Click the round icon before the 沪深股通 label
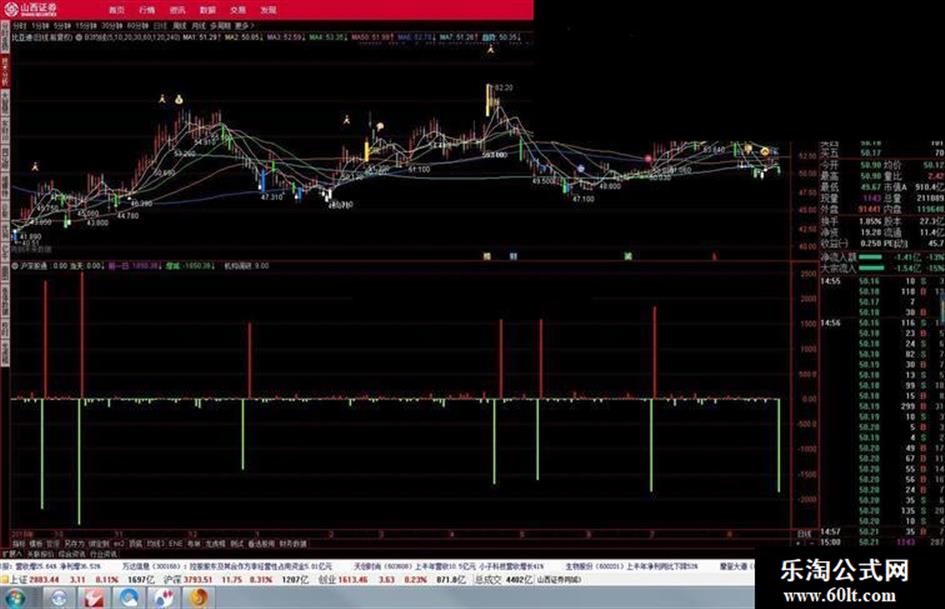The image size is (945, 609). 15,265
